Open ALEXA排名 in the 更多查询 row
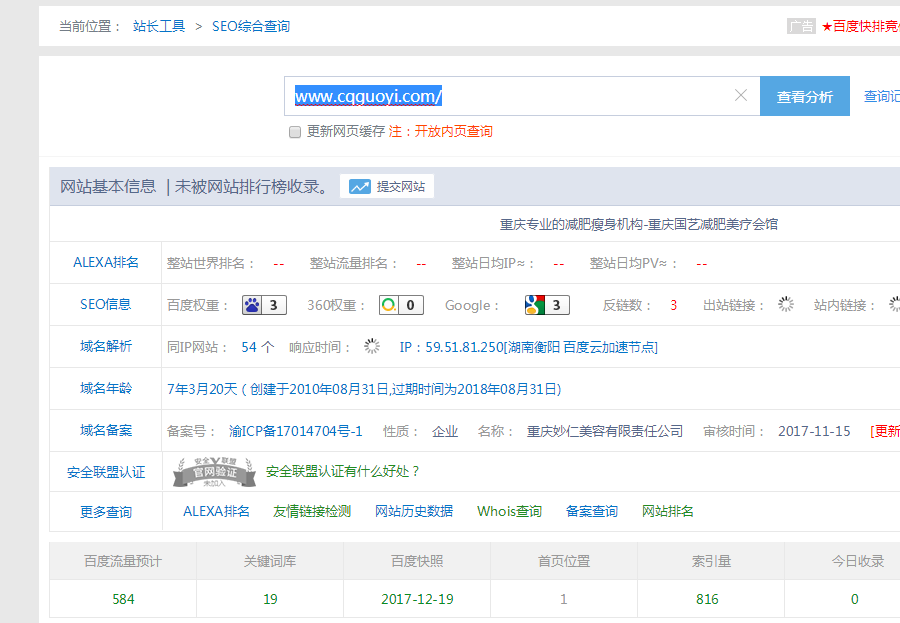 click(216, 511)
